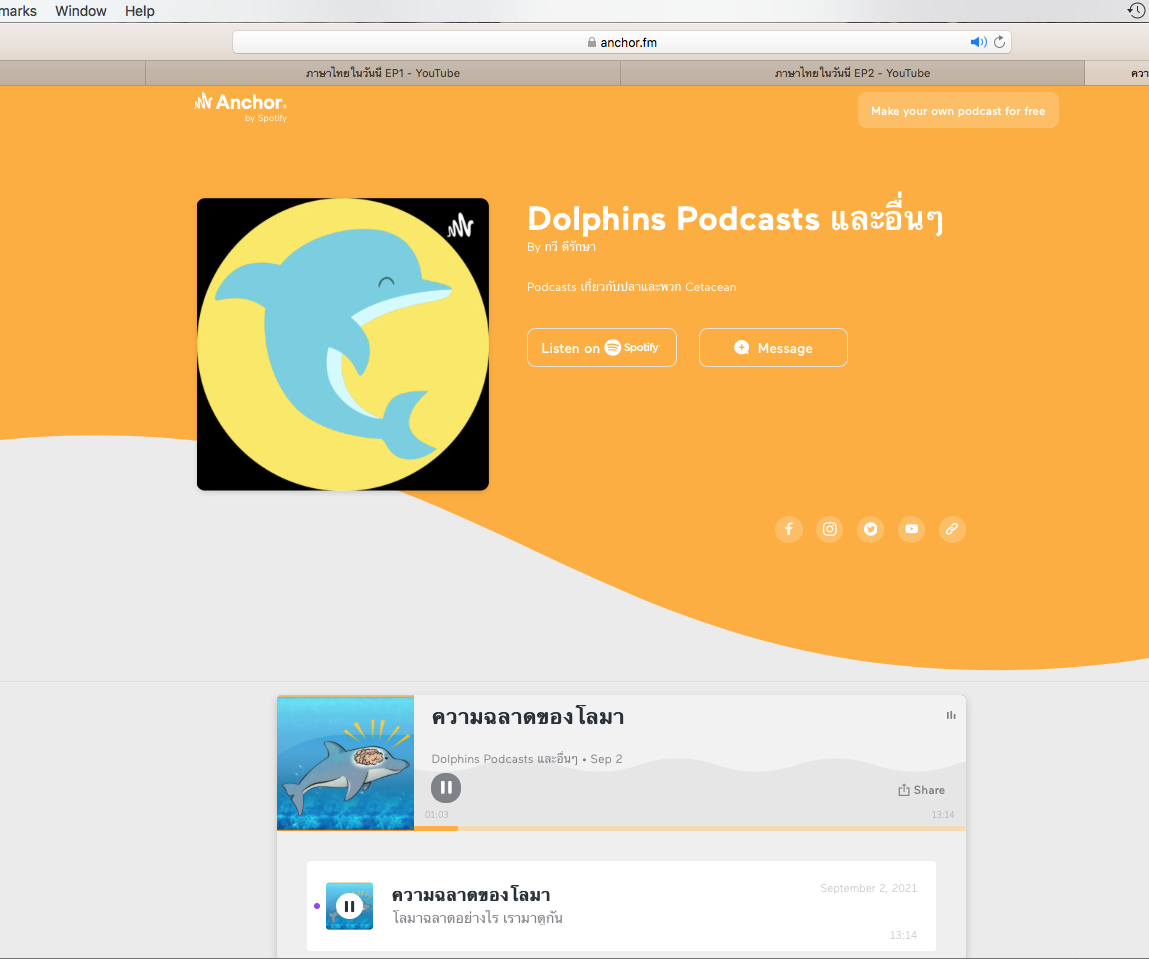Click the audio bars icon in player
Screen dimensions: 1149x959
tap(951, 715)
